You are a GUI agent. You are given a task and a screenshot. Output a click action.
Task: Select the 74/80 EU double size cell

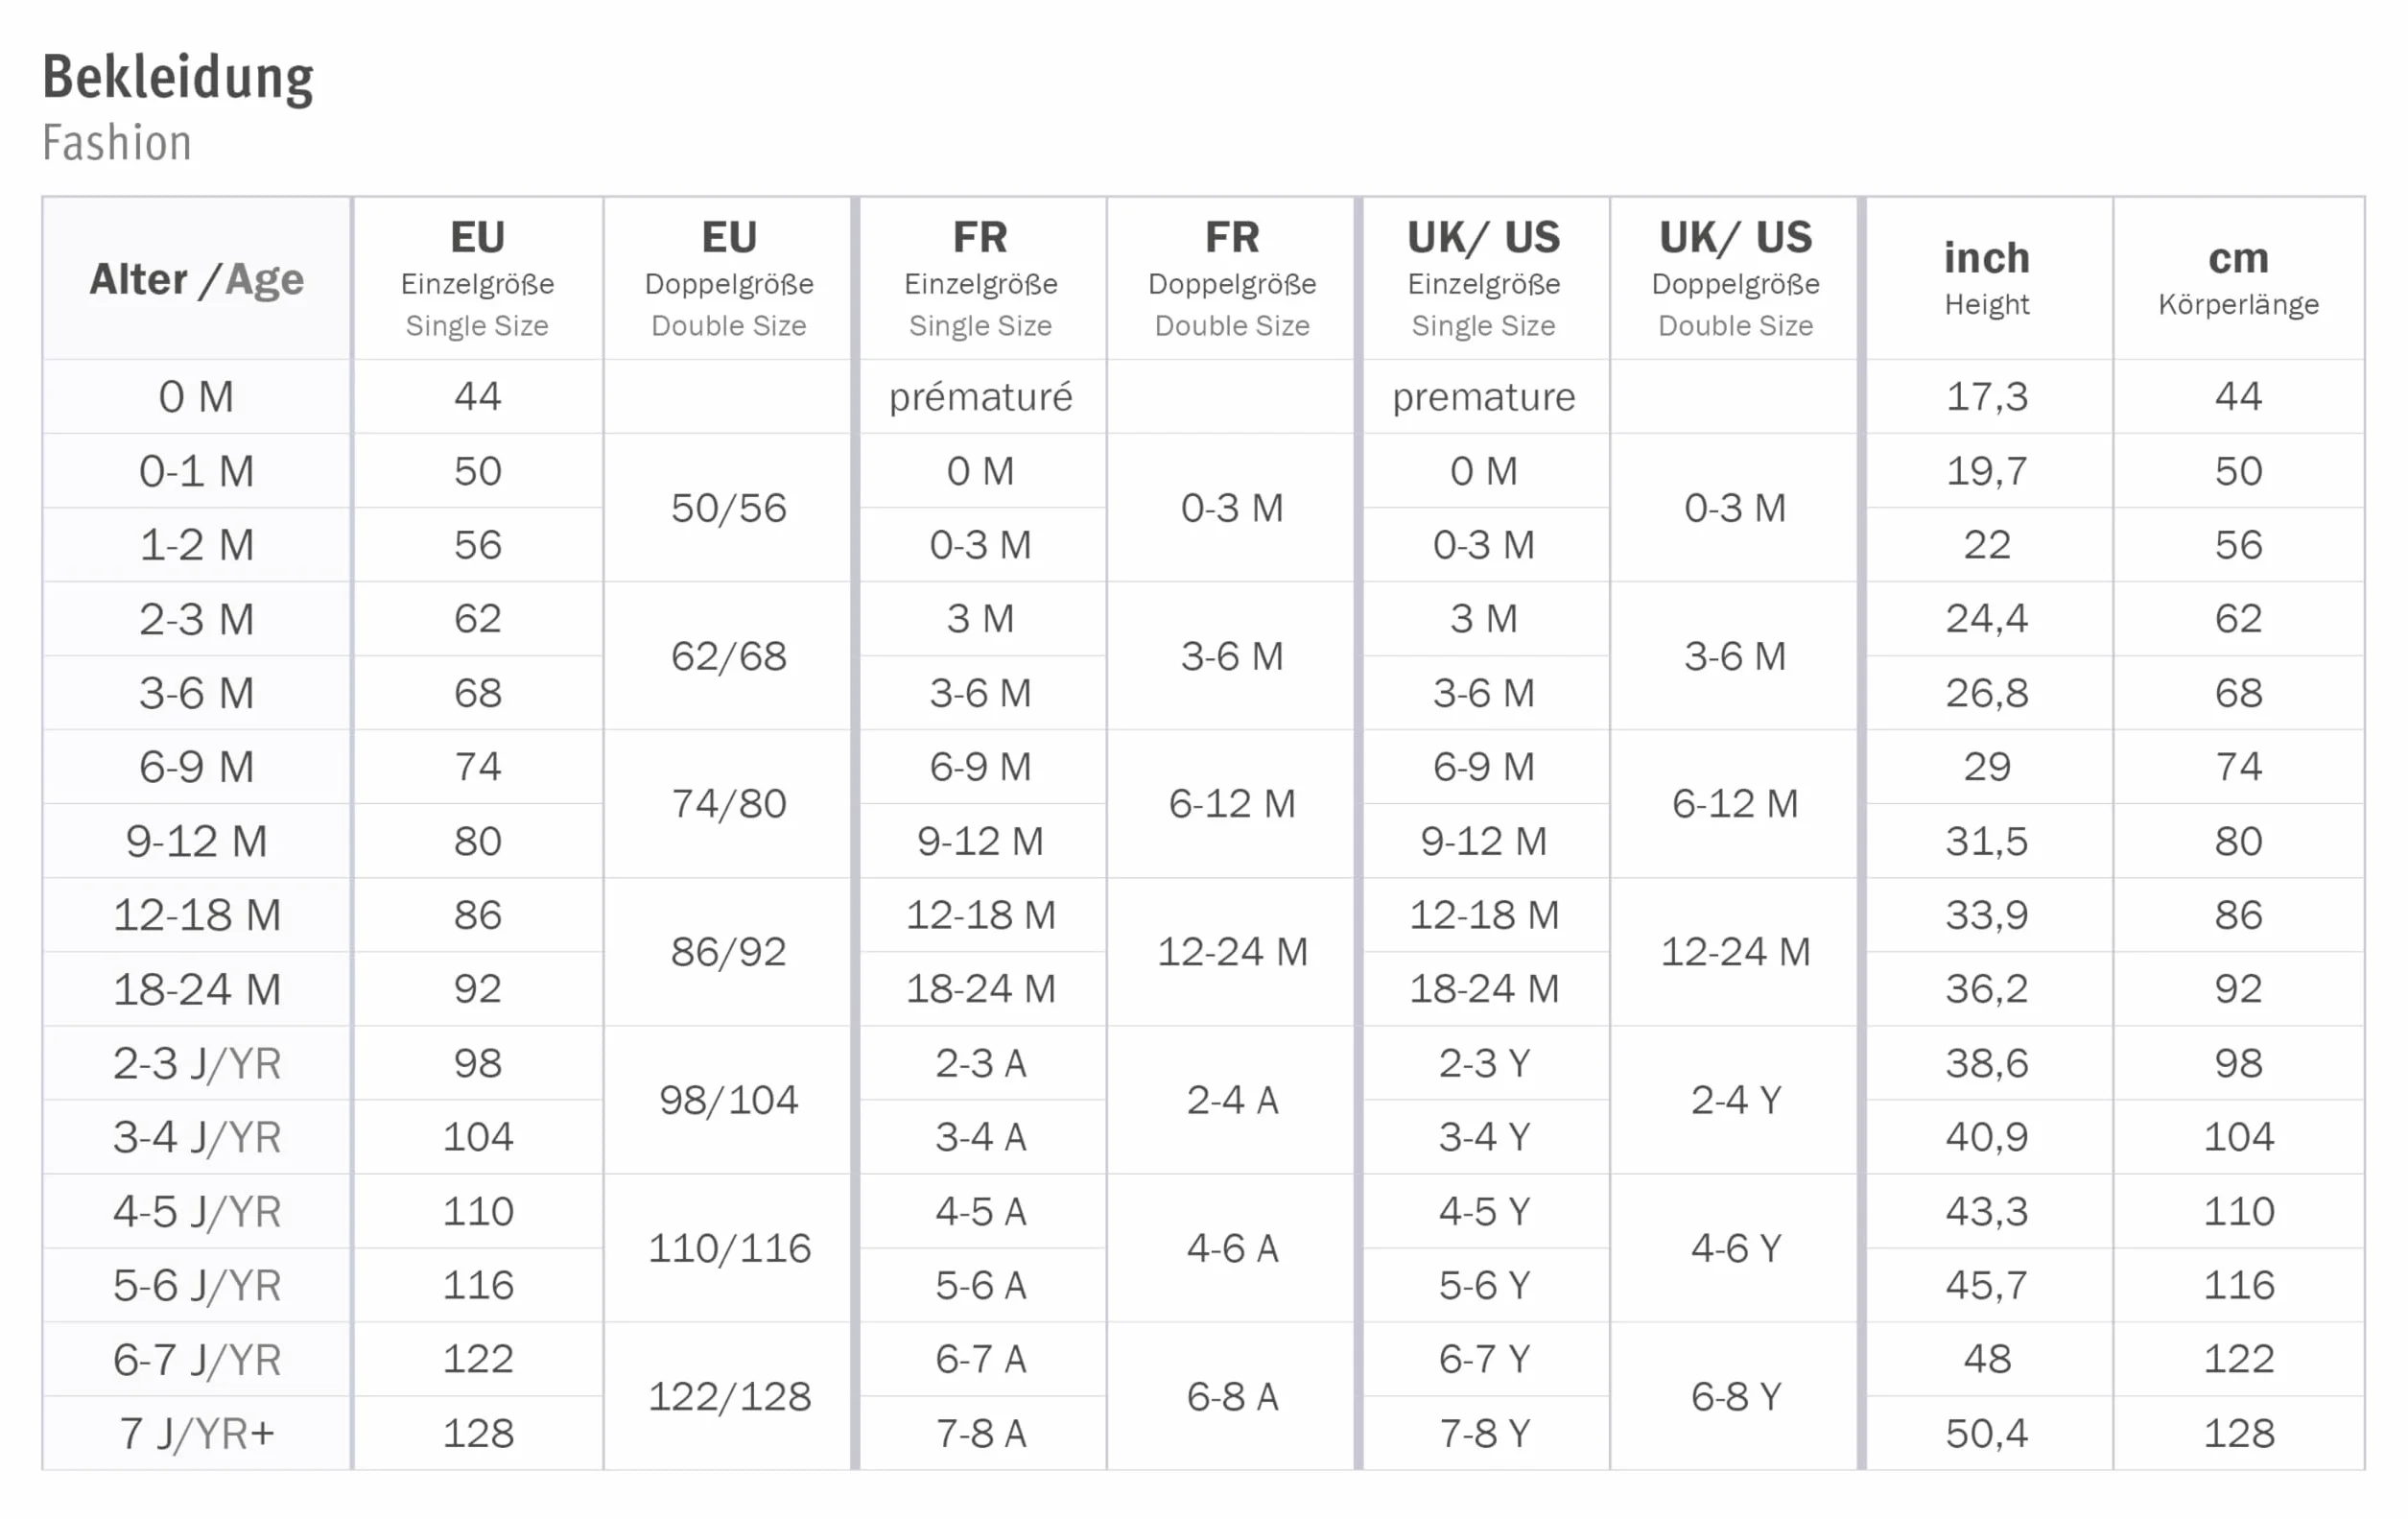(x=729, y=804)
